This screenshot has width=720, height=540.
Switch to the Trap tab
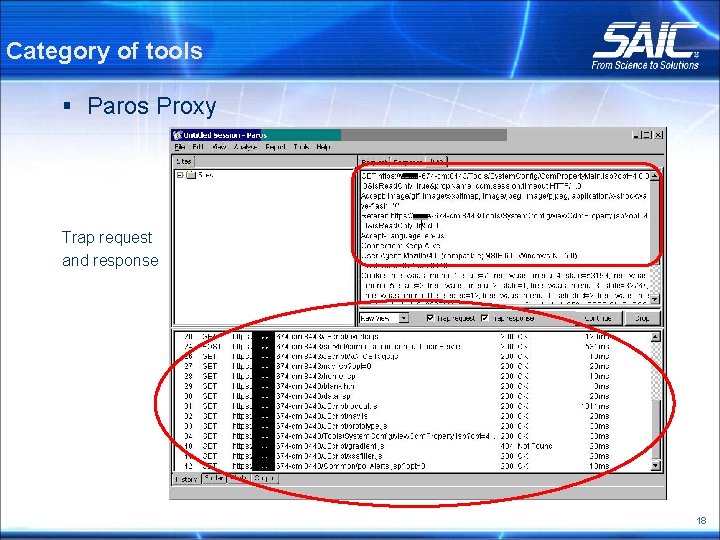point(436,162)
